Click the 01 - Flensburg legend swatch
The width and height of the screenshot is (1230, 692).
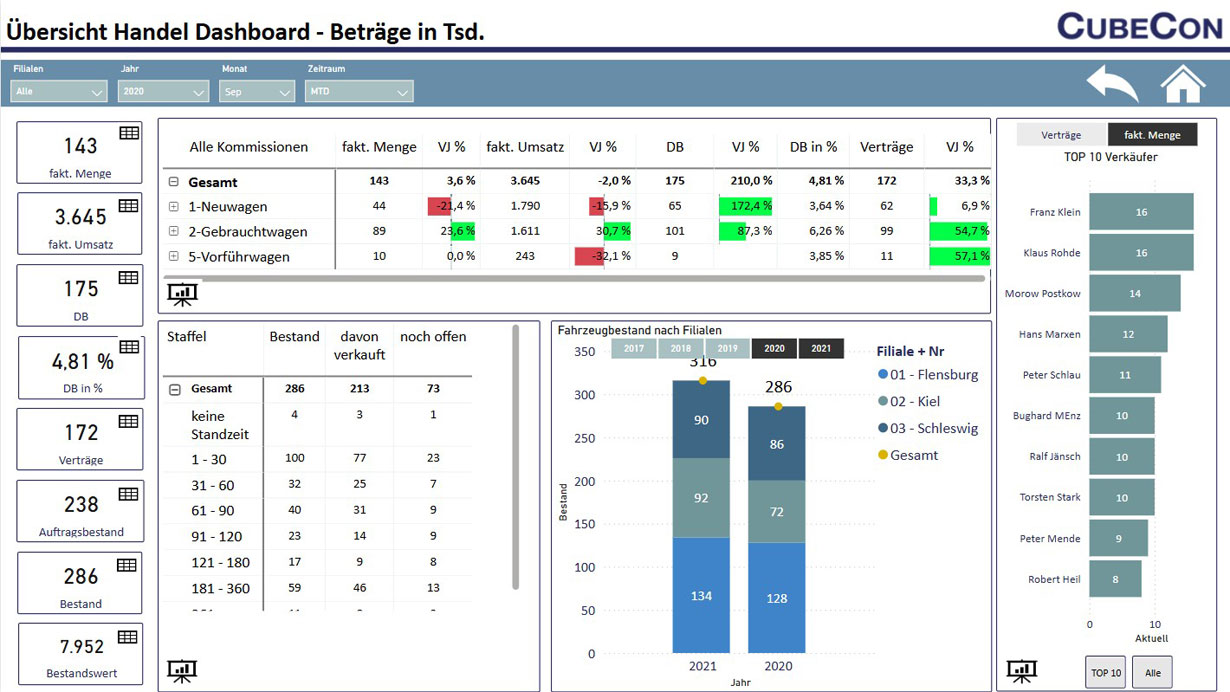(882, 375)
